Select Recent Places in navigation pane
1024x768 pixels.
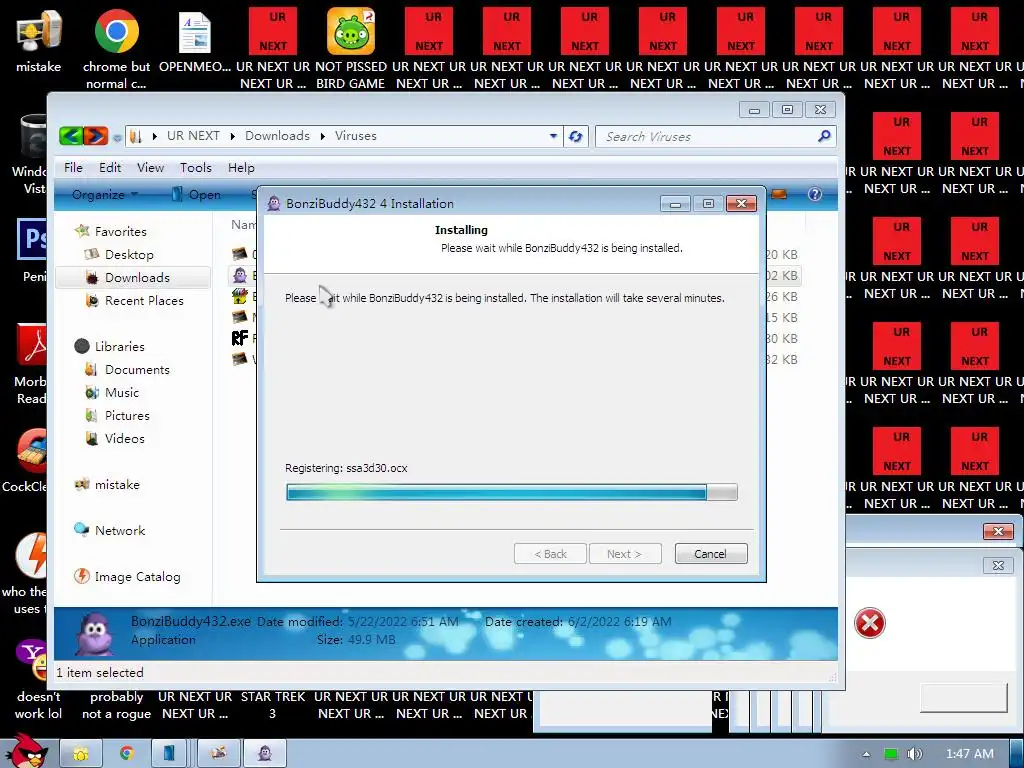[x=144, y=300]
